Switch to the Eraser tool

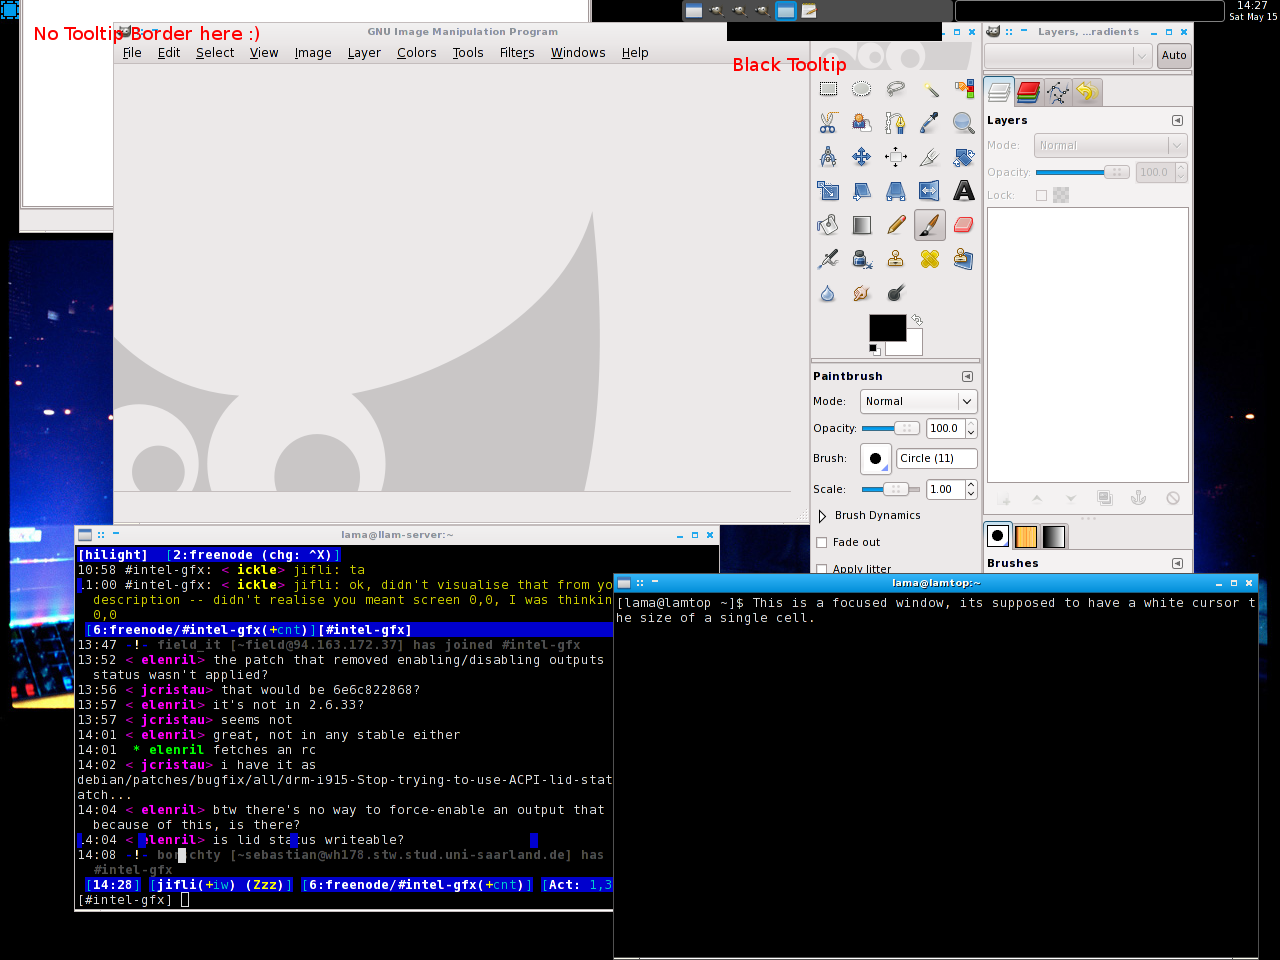(964, 225)
